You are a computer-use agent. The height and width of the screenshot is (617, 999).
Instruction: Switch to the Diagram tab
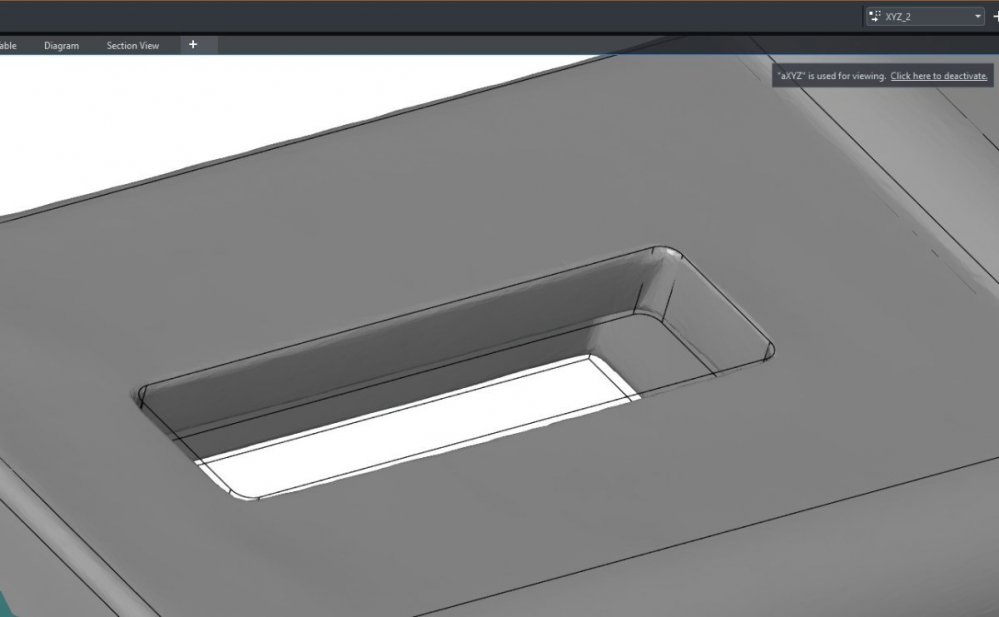(62, 45)
